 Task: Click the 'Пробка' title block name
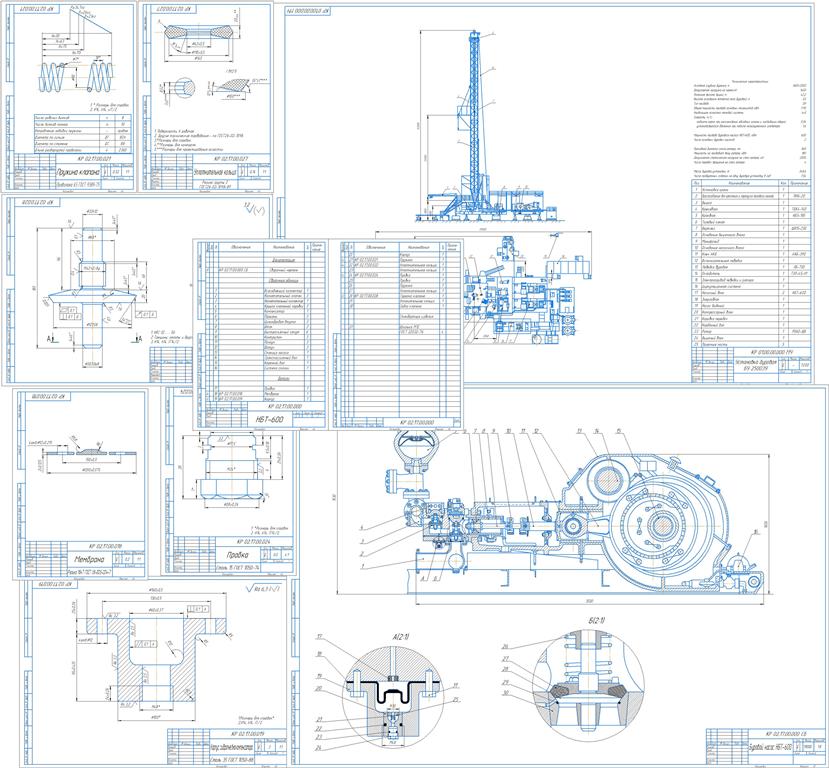coord(236,556)
